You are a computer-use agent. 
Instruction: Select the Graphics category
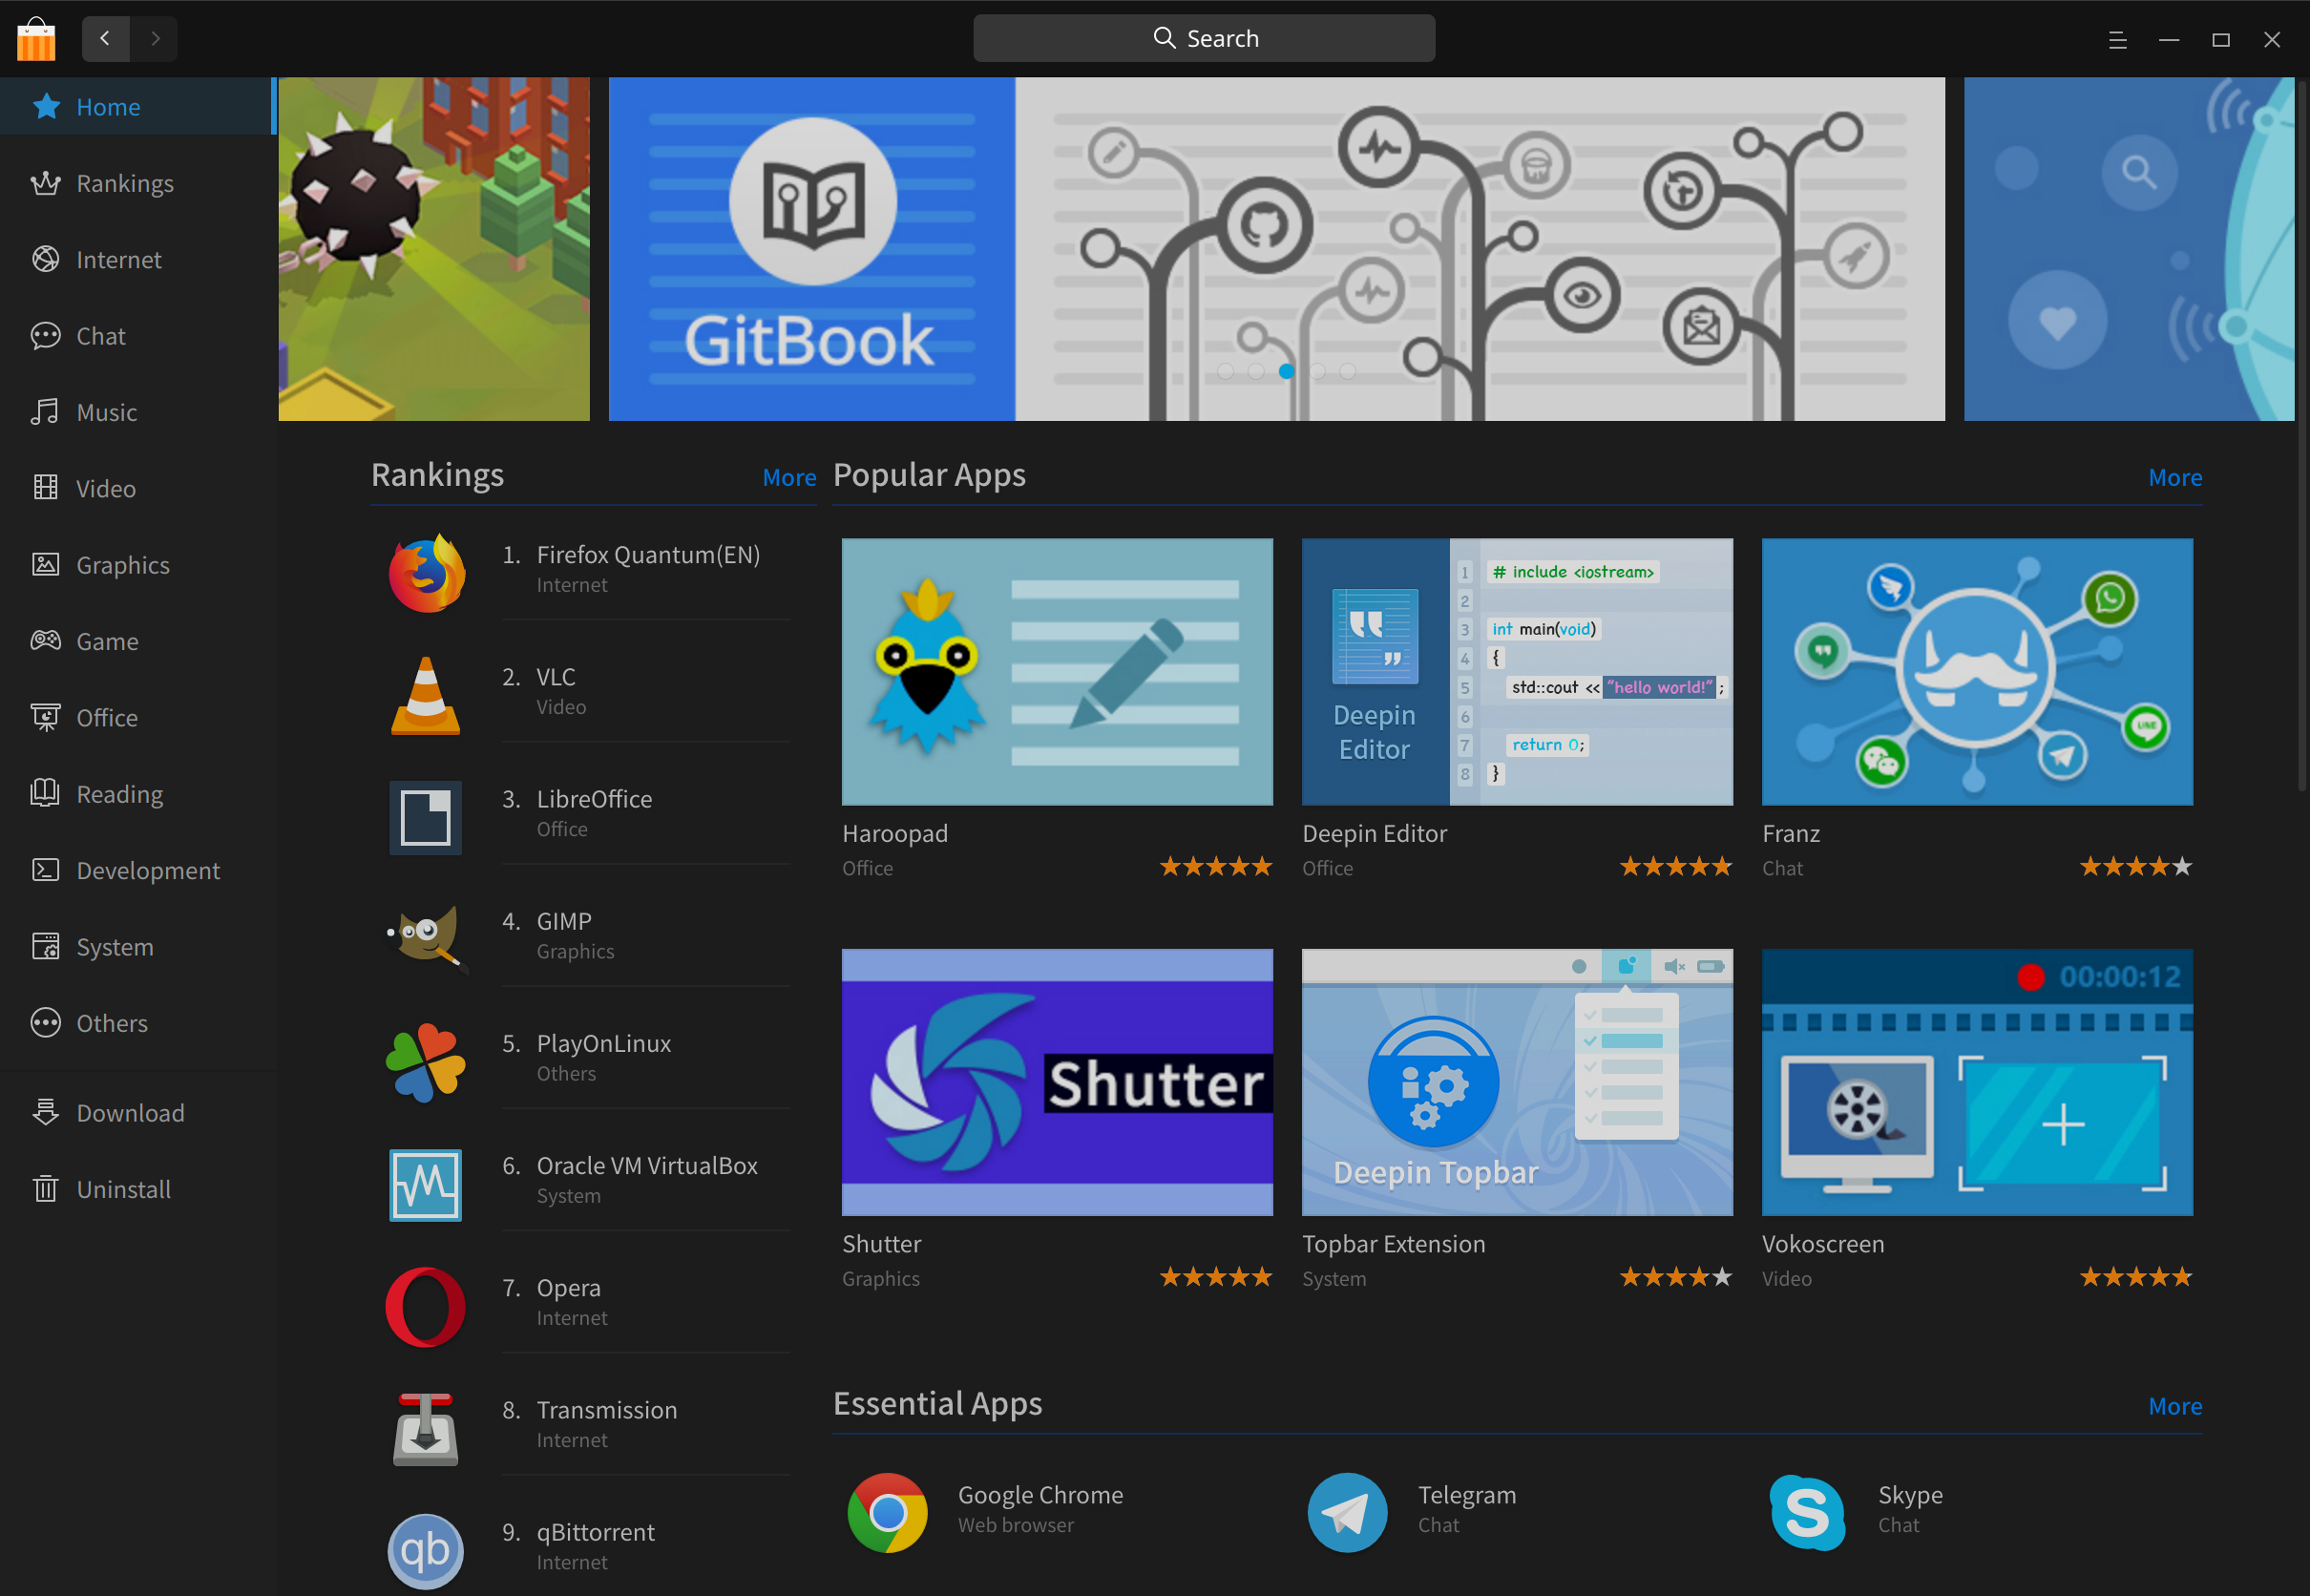[137, 565]
